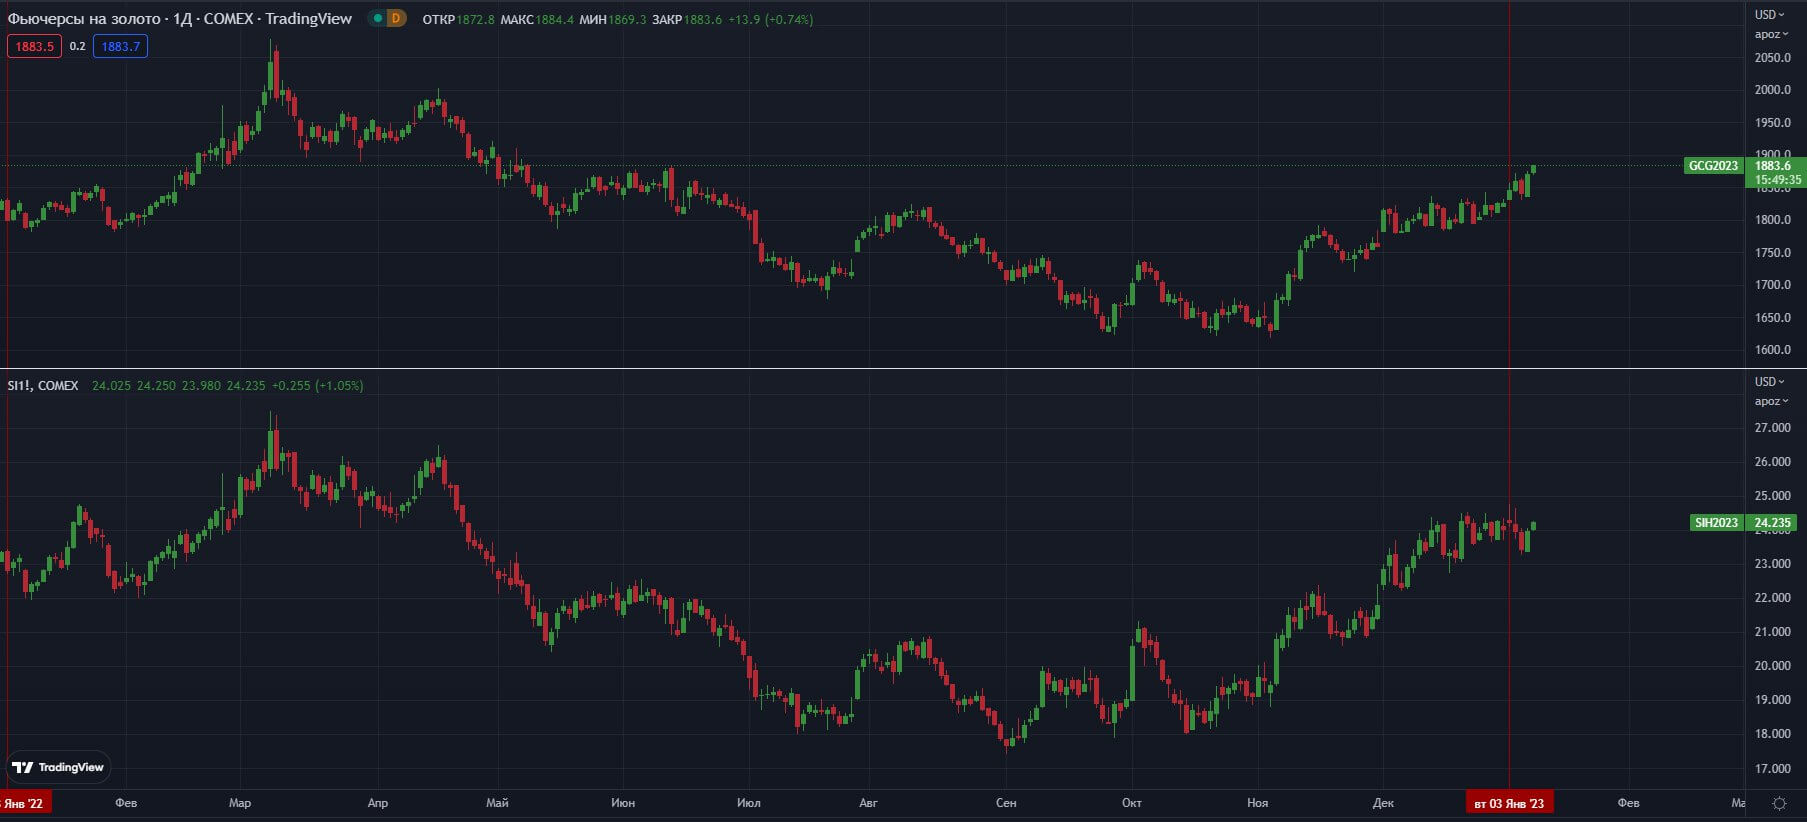Click the 21.000 silver scale label
1807x822 pixels.
coord(1772,632)
